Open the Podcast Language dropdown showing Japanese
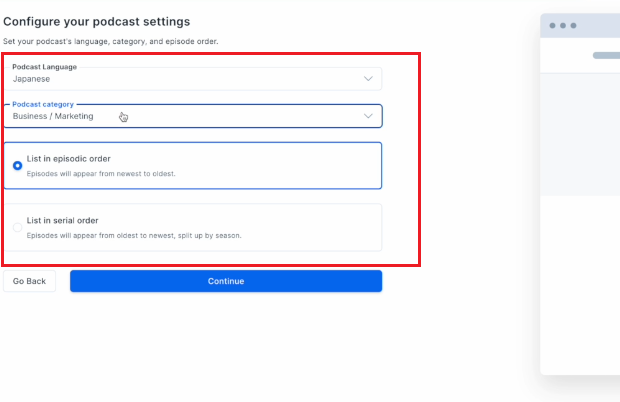The width and height of the screenshot is (620, 402). point(193,79)
